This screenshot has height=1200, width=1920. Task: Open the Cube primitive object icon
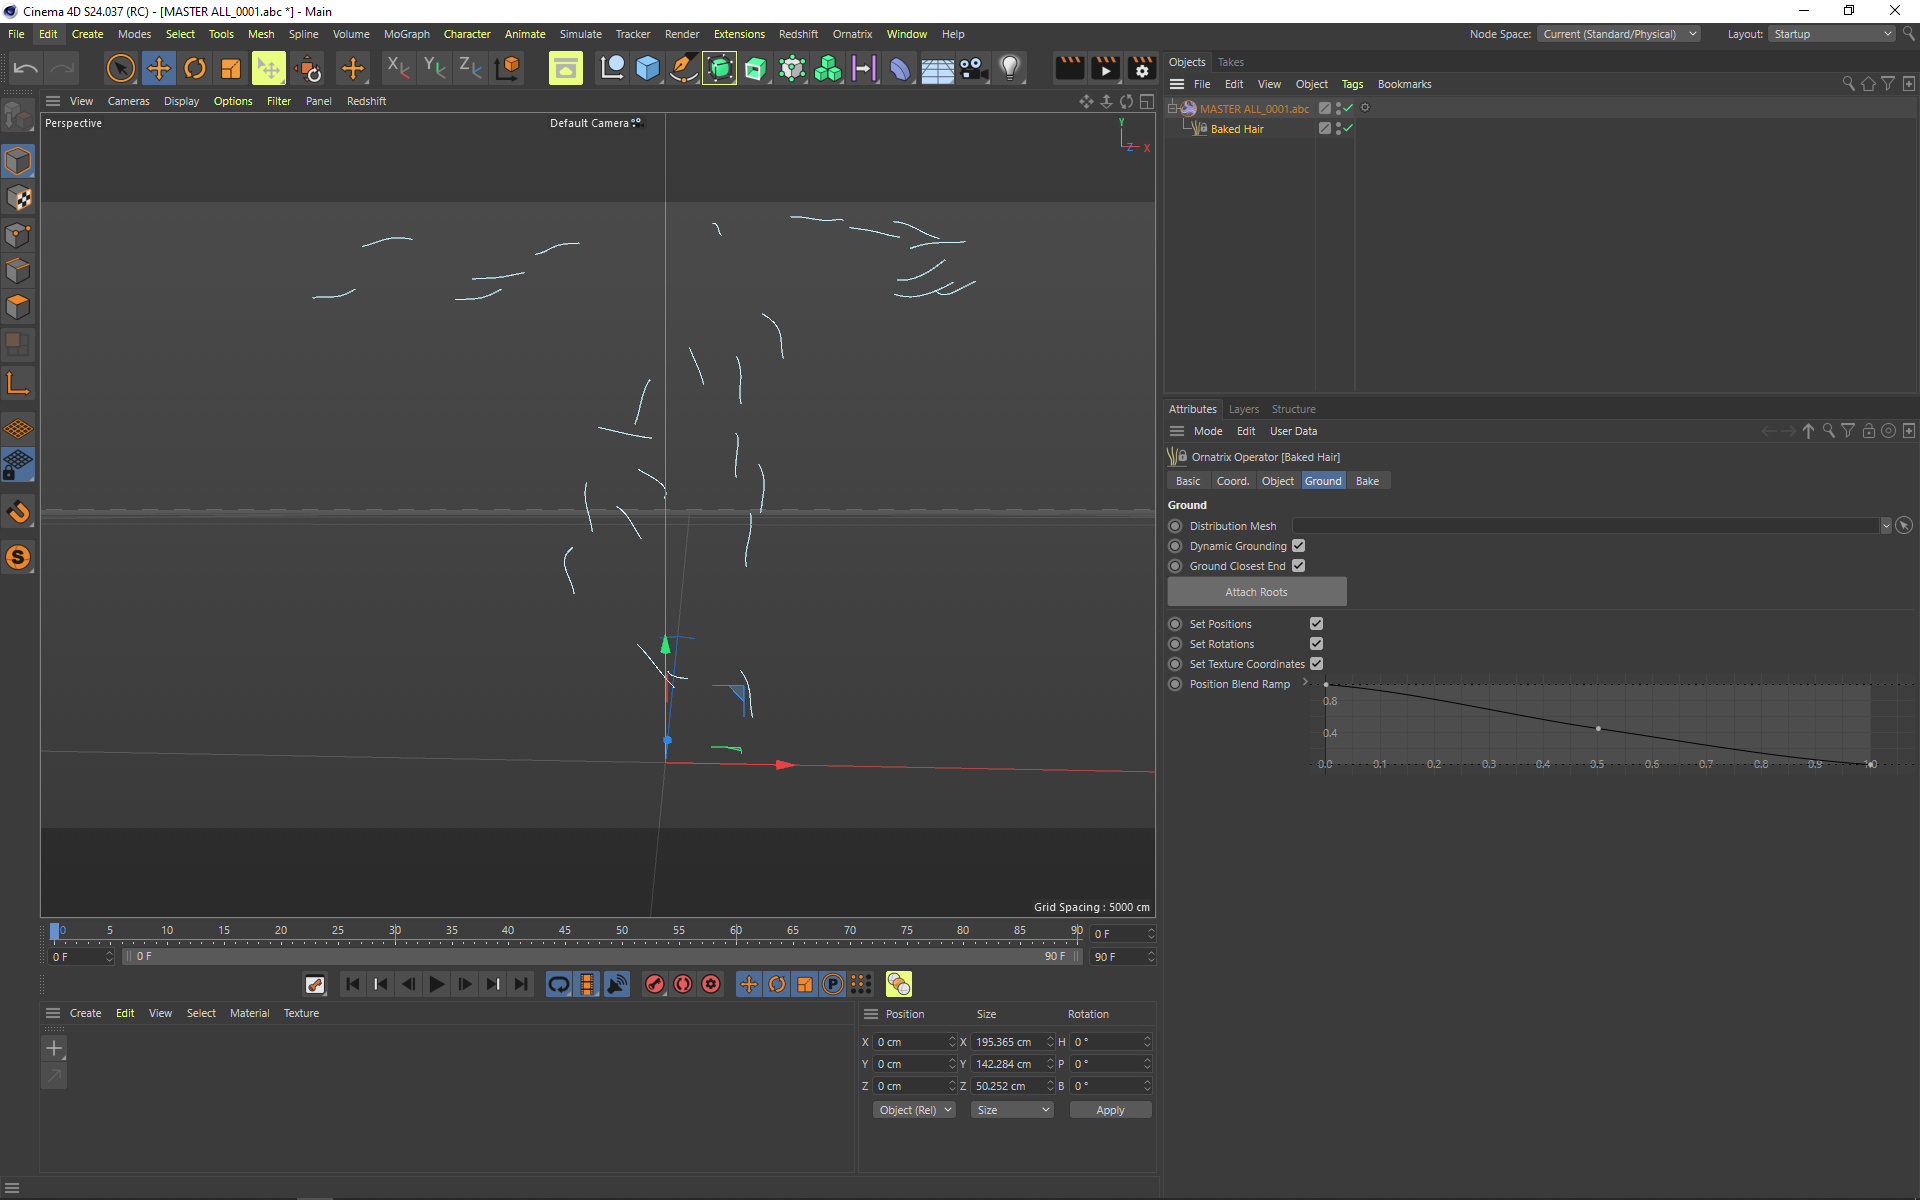click(x=648, y=68)
